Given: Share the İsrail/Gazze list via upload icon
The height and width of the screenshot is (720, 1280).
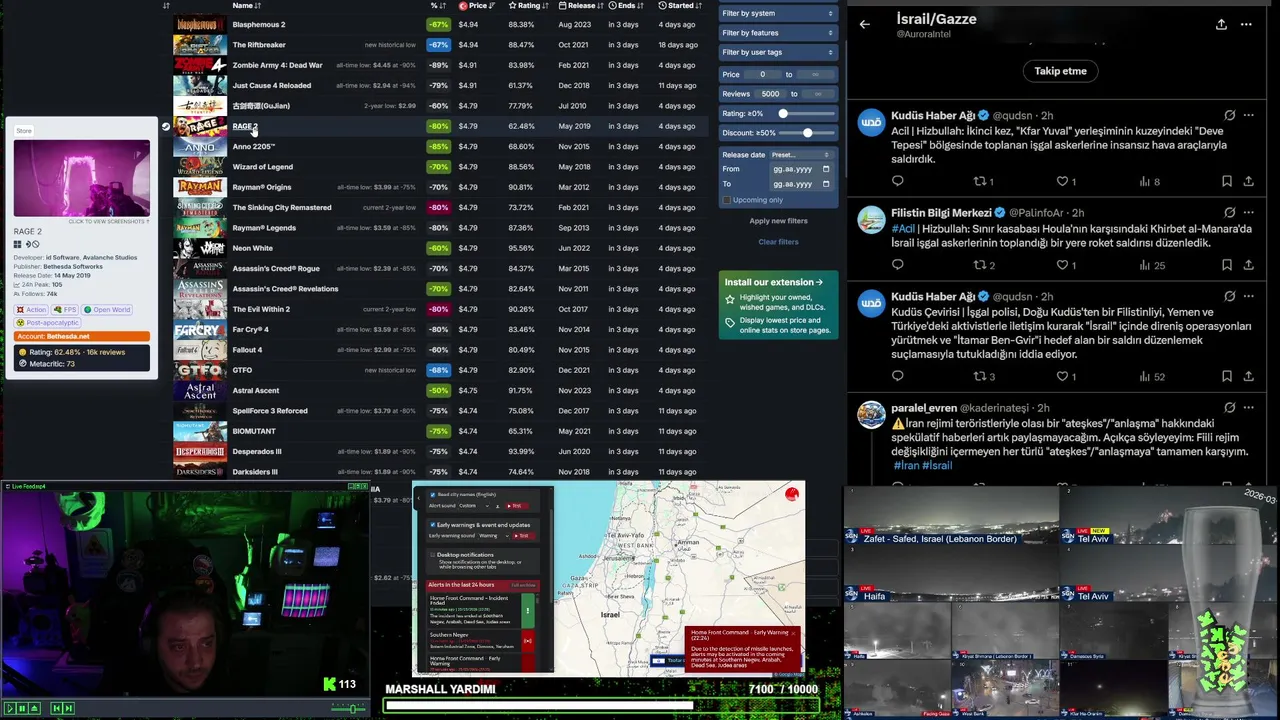Looking at the screenshot, I should tap(1221, 24).
